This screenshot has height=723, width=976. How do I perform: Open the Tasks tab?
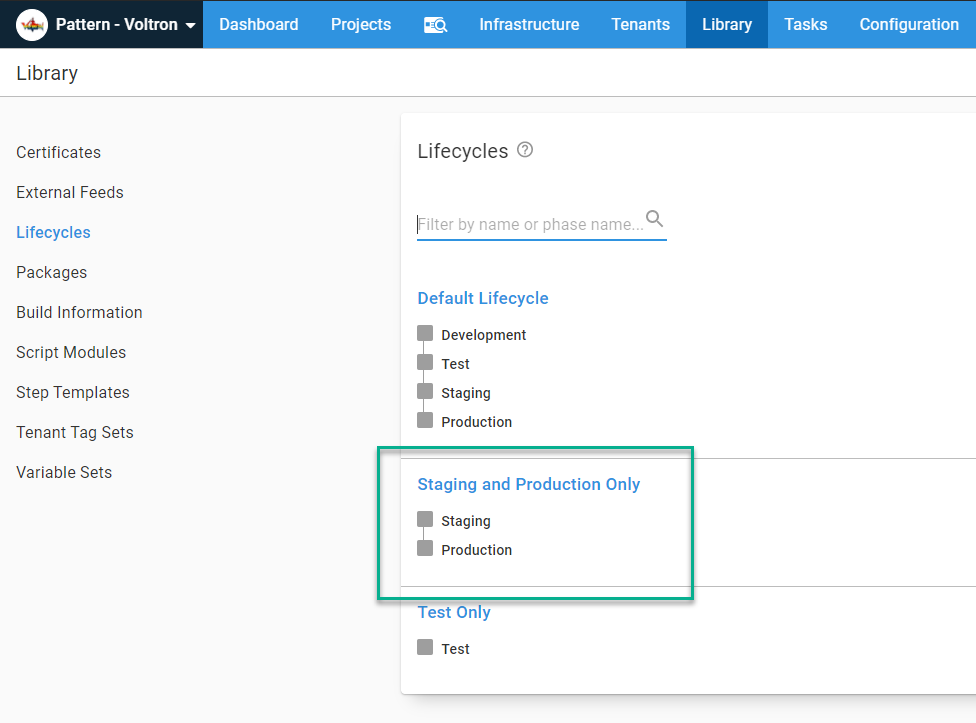(805, 24)
